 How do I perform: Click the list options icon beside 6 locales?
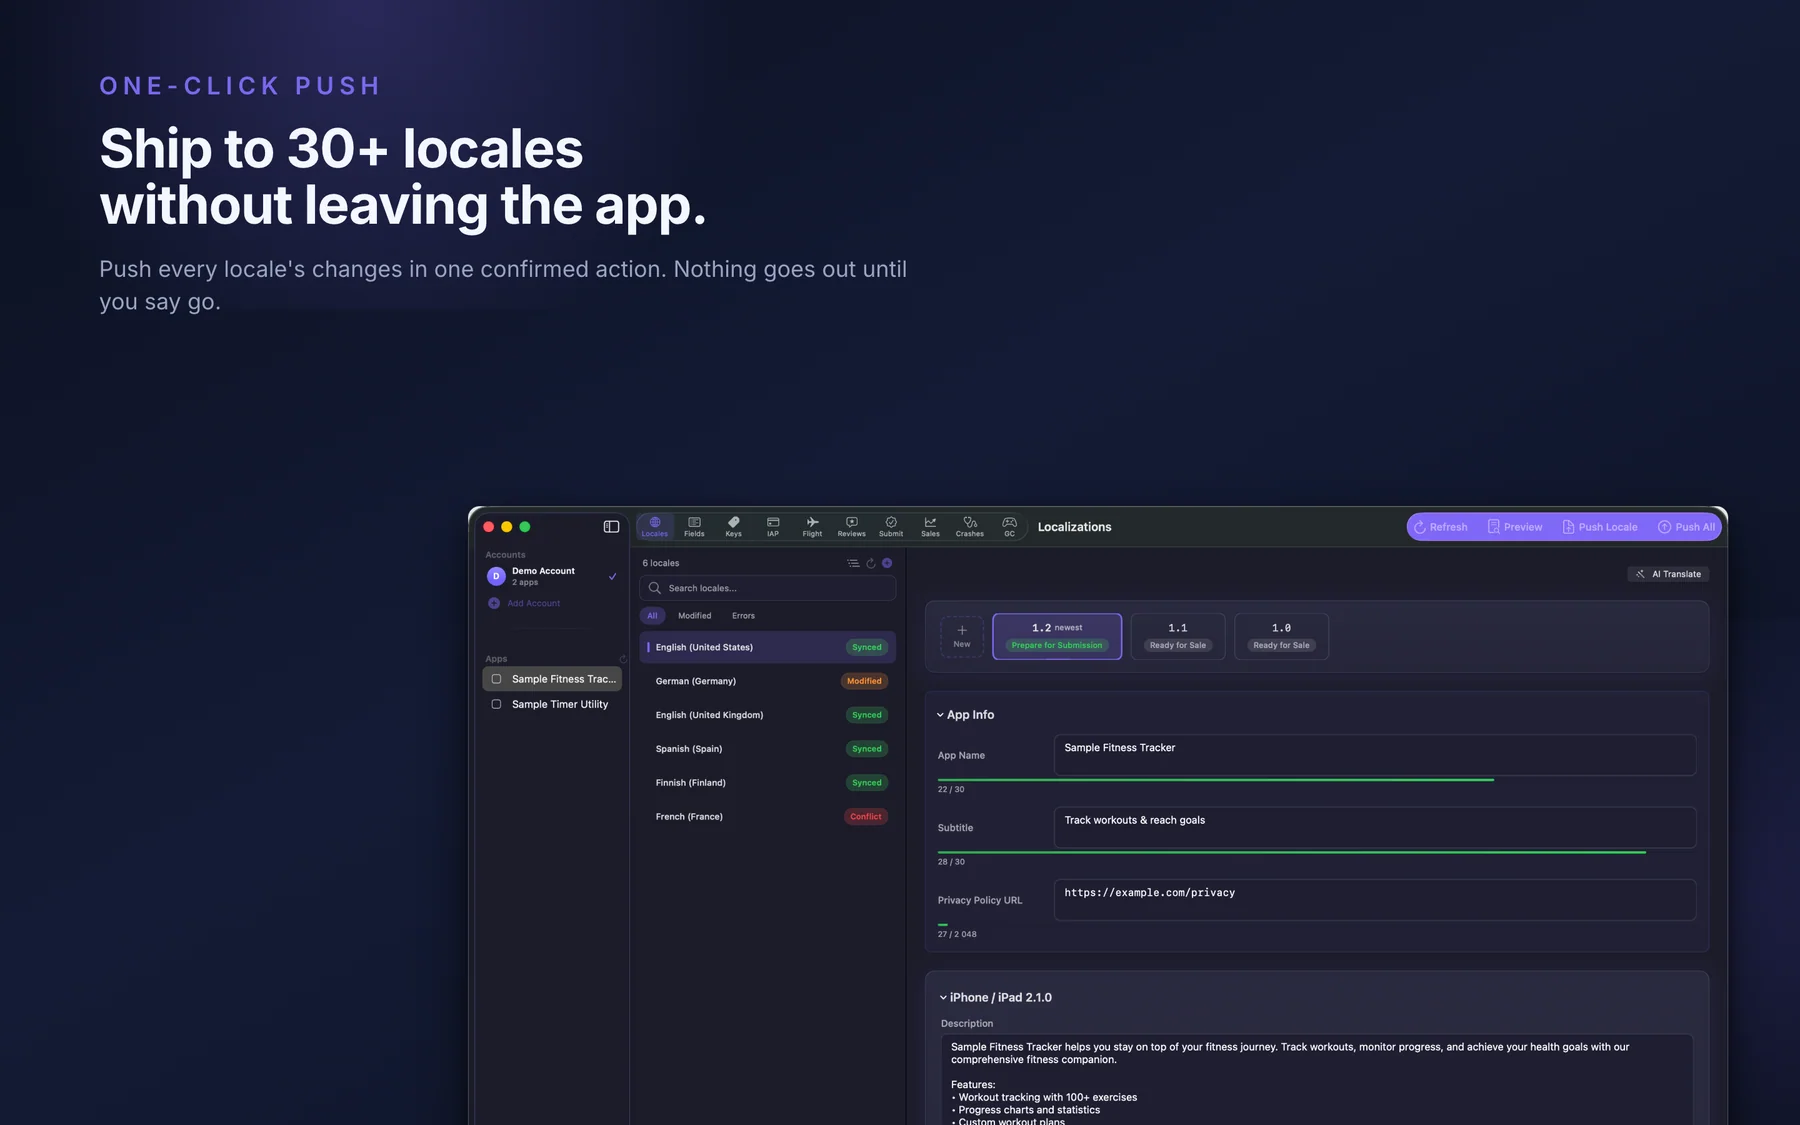(x=853, y=563)
